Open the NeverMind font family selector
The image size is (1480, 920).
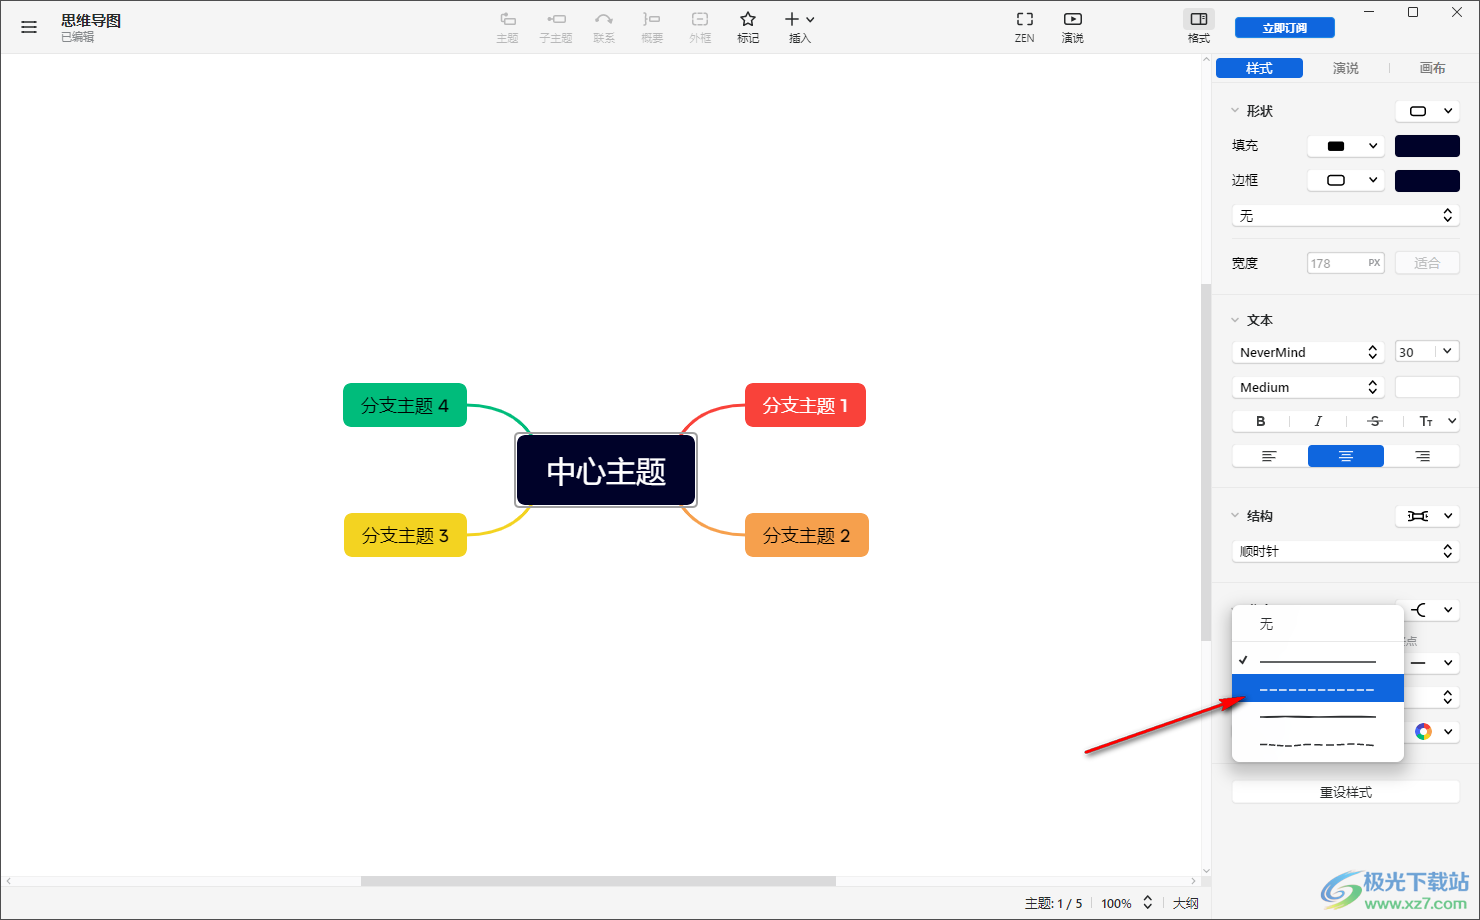click(x=1308, y=352)
